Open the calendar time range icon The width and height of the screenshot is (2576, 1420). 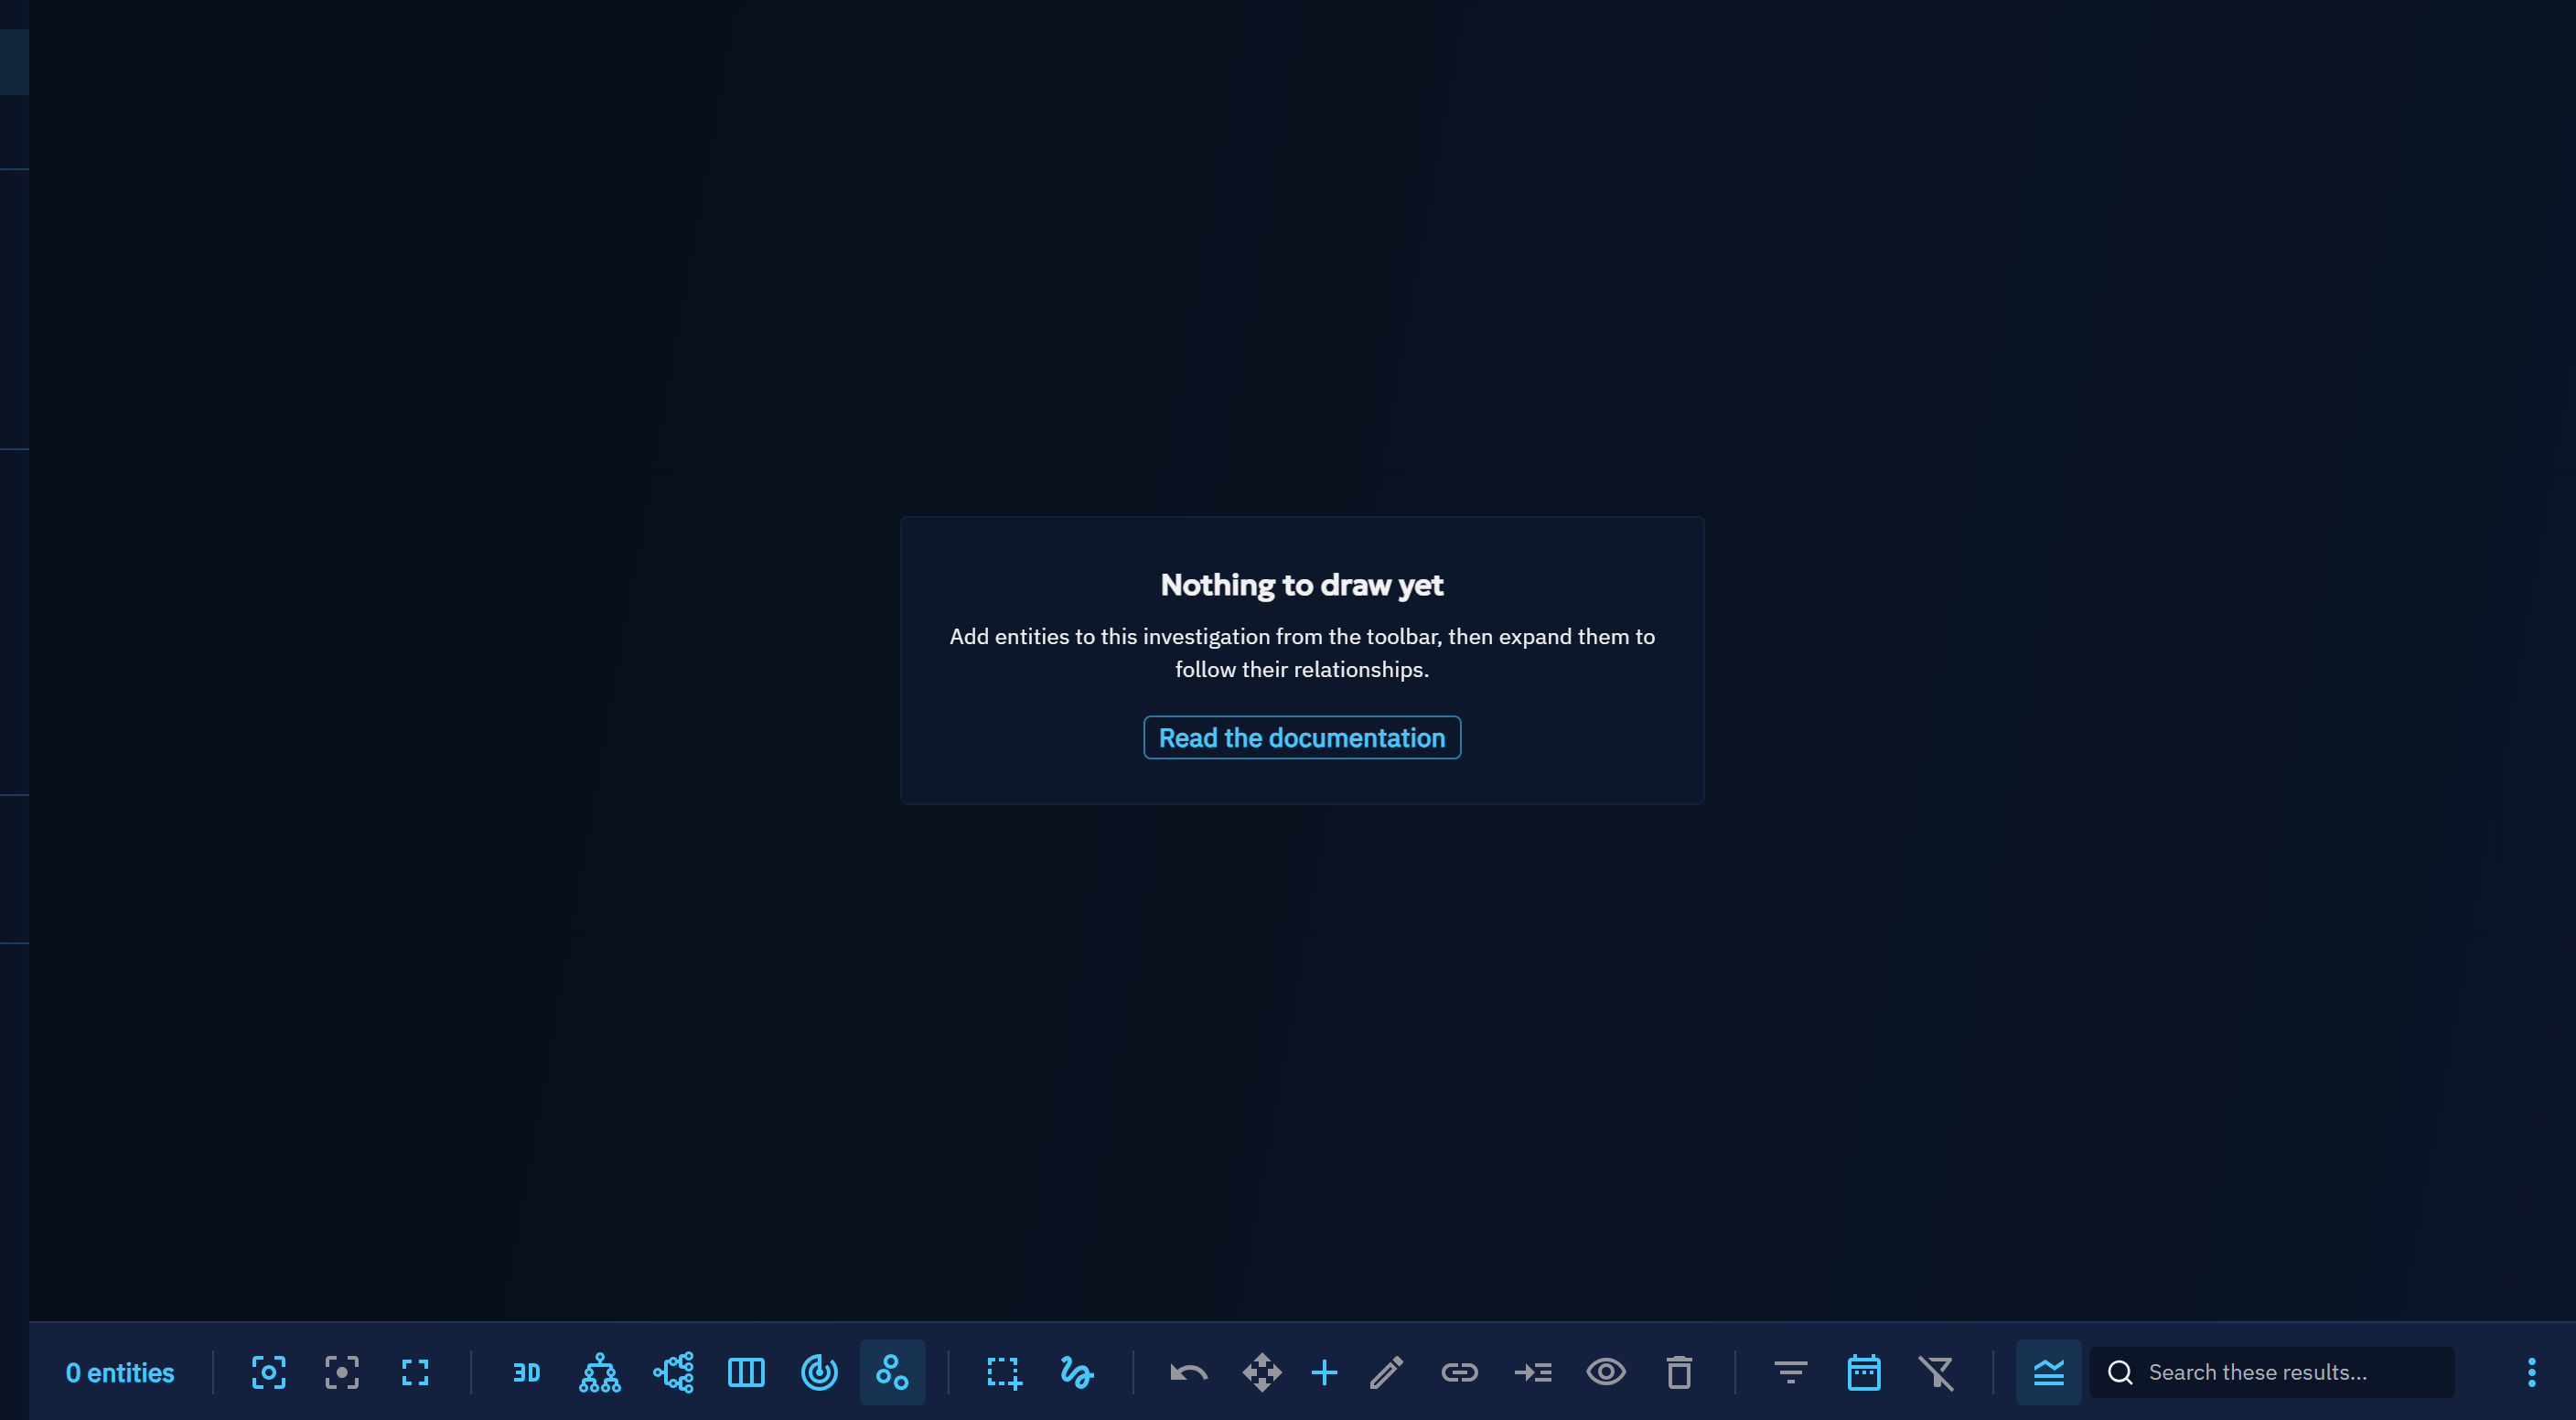click(x=1864, y=1372)
